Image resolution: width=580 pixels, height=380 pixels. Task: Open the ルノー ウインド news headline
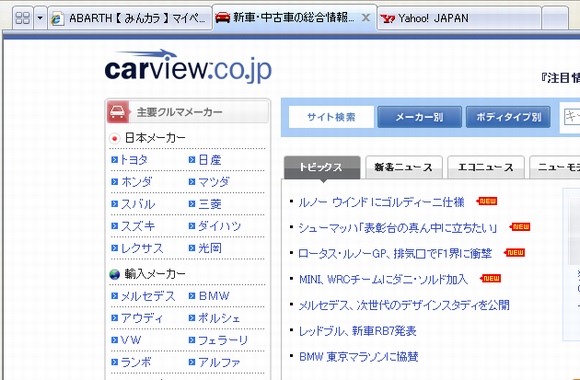pyautogui.click(x=381, y=202)
